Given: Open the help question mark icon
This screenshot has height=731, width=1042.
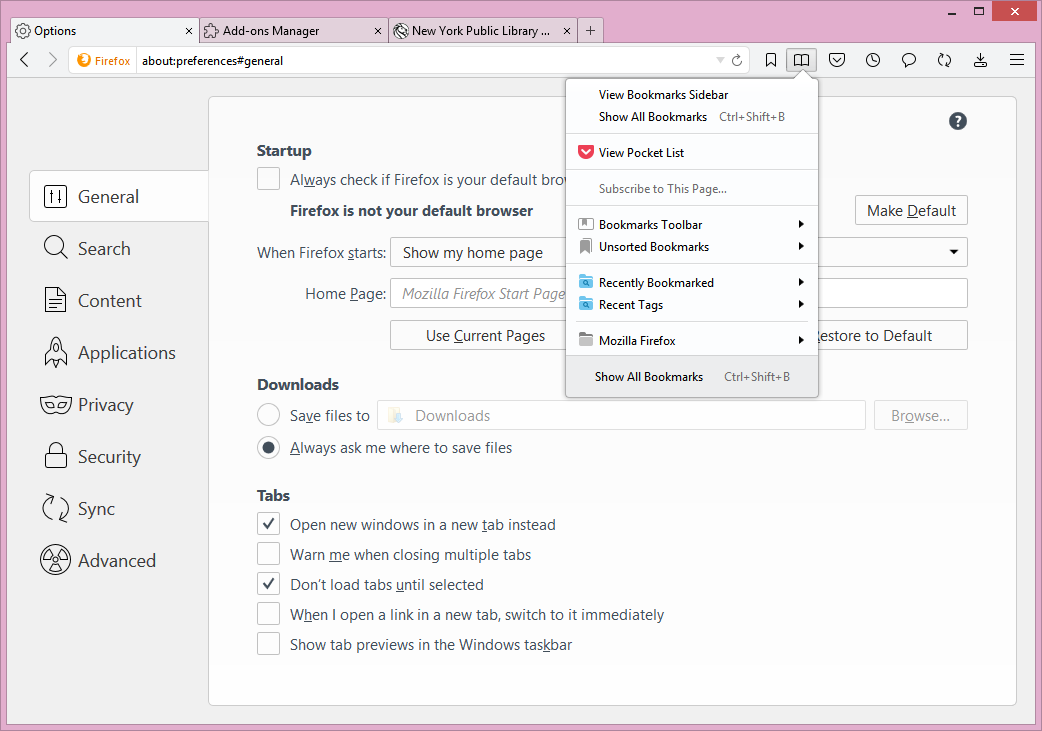Looking at the screenshot, I should (958, 121).
